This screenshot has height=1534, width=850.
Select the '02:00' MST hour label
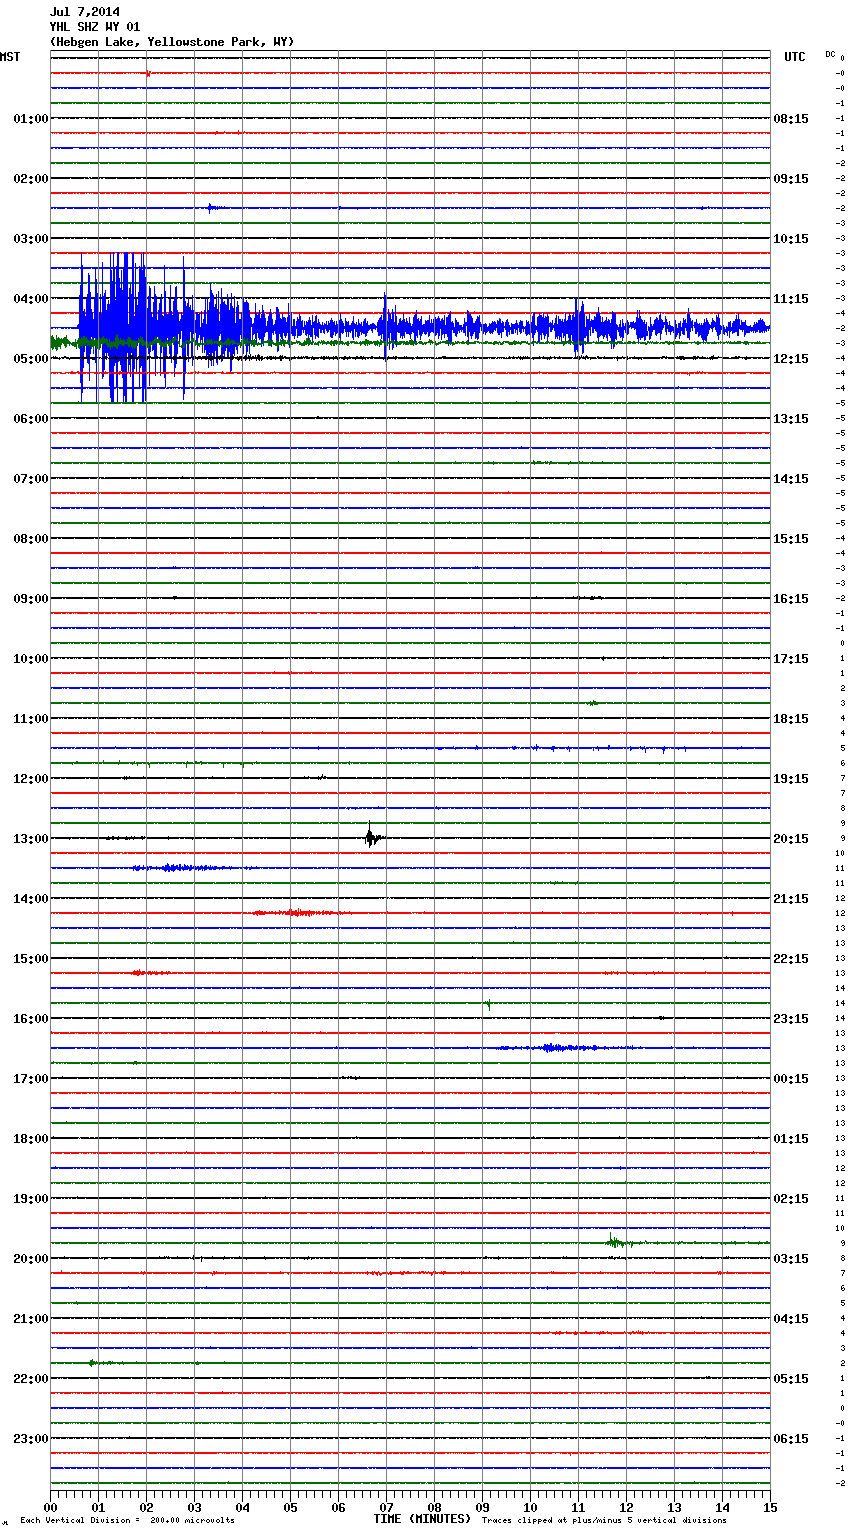coord(31,179)
